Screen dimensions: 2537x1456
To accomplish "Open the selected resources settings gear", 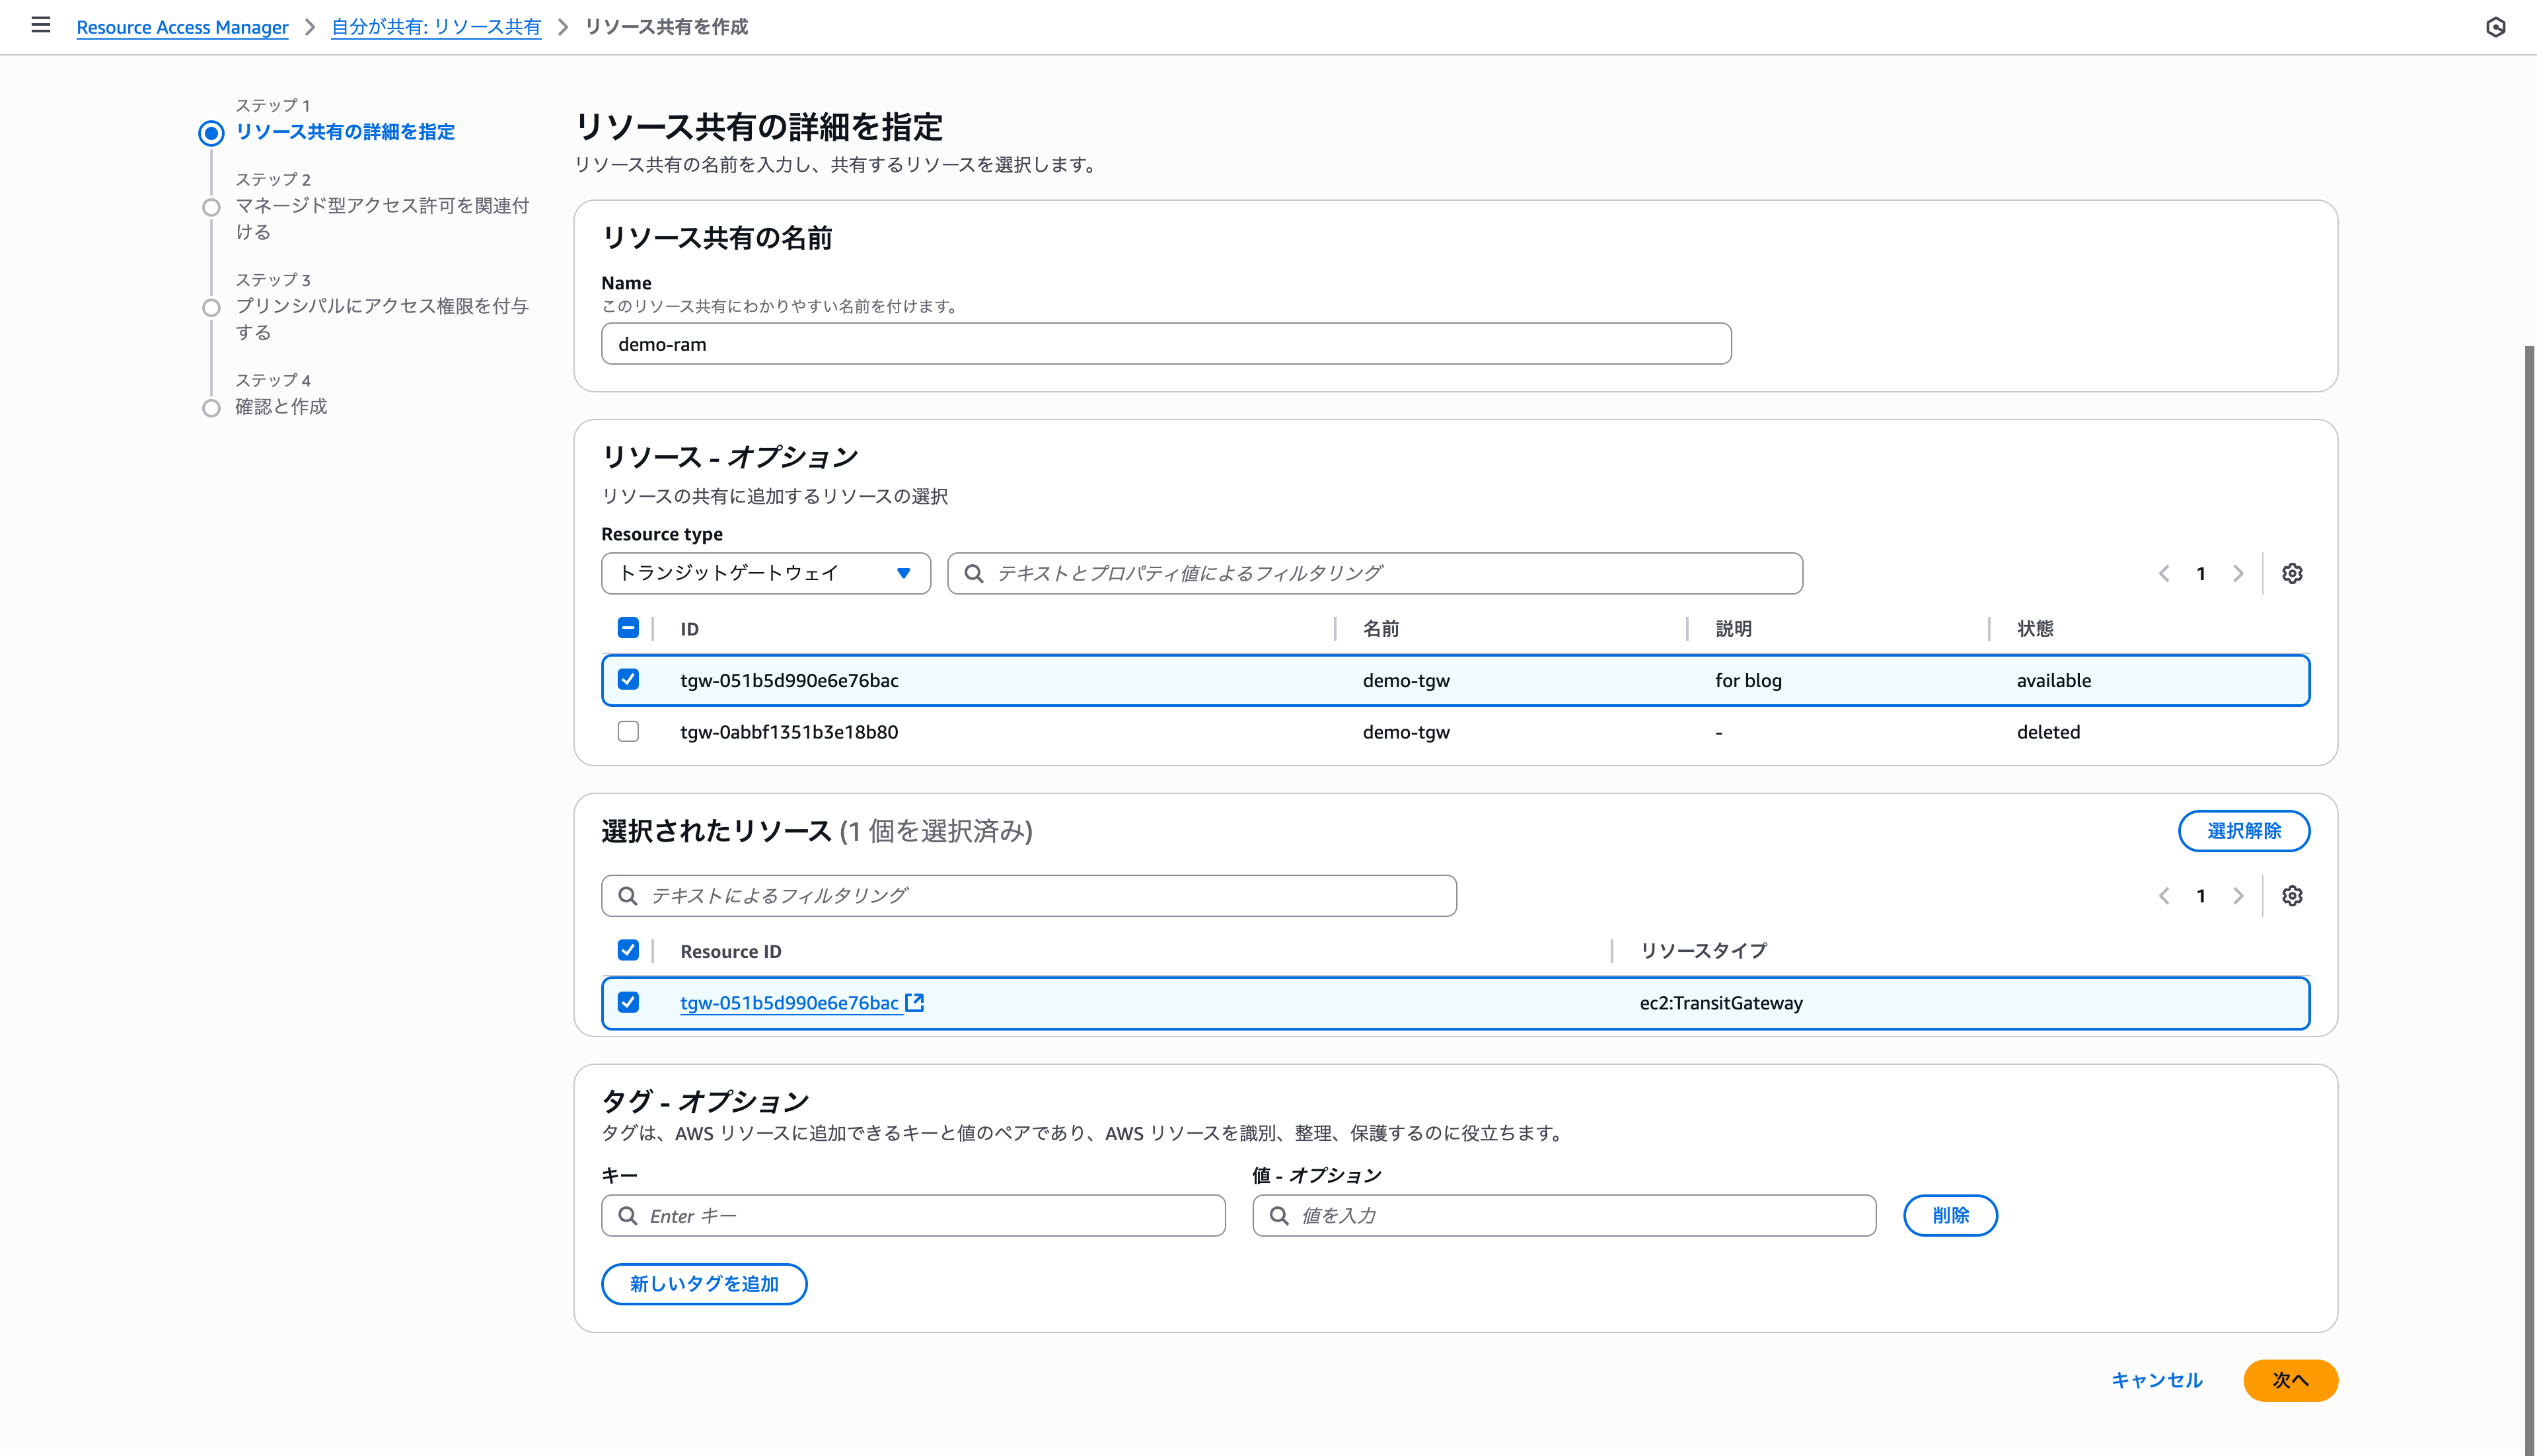I will 2292,896.
